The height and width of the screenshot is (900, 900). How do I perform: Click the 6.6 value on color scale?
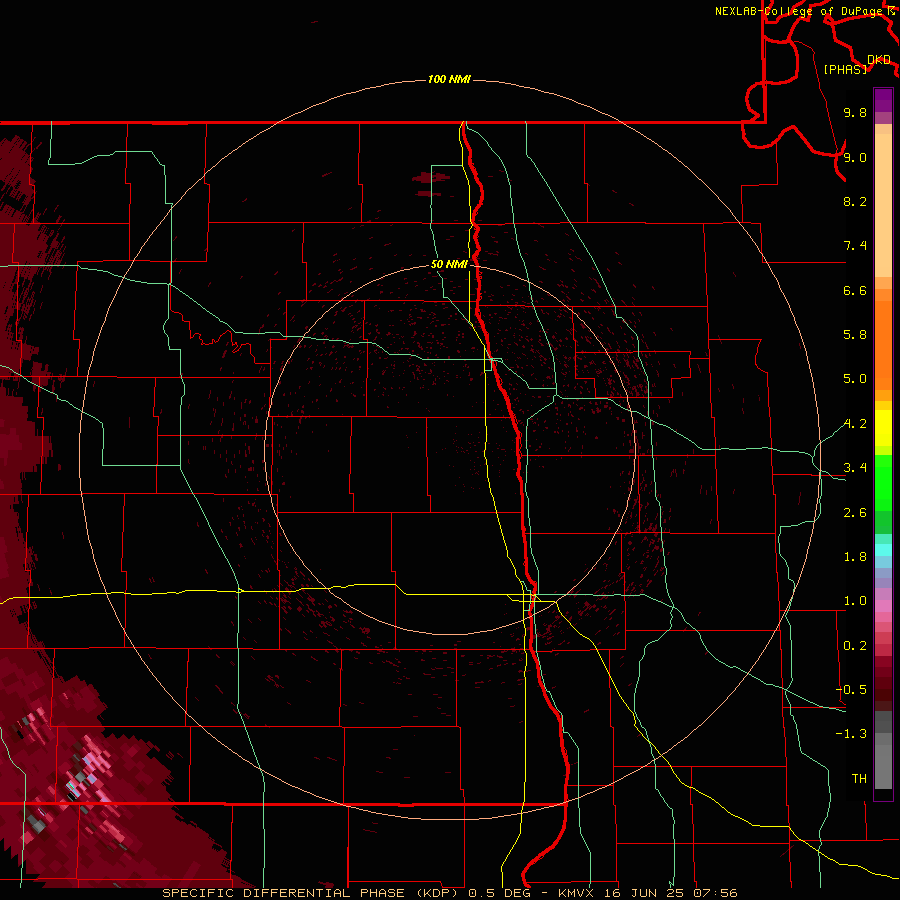click(855, 290)
